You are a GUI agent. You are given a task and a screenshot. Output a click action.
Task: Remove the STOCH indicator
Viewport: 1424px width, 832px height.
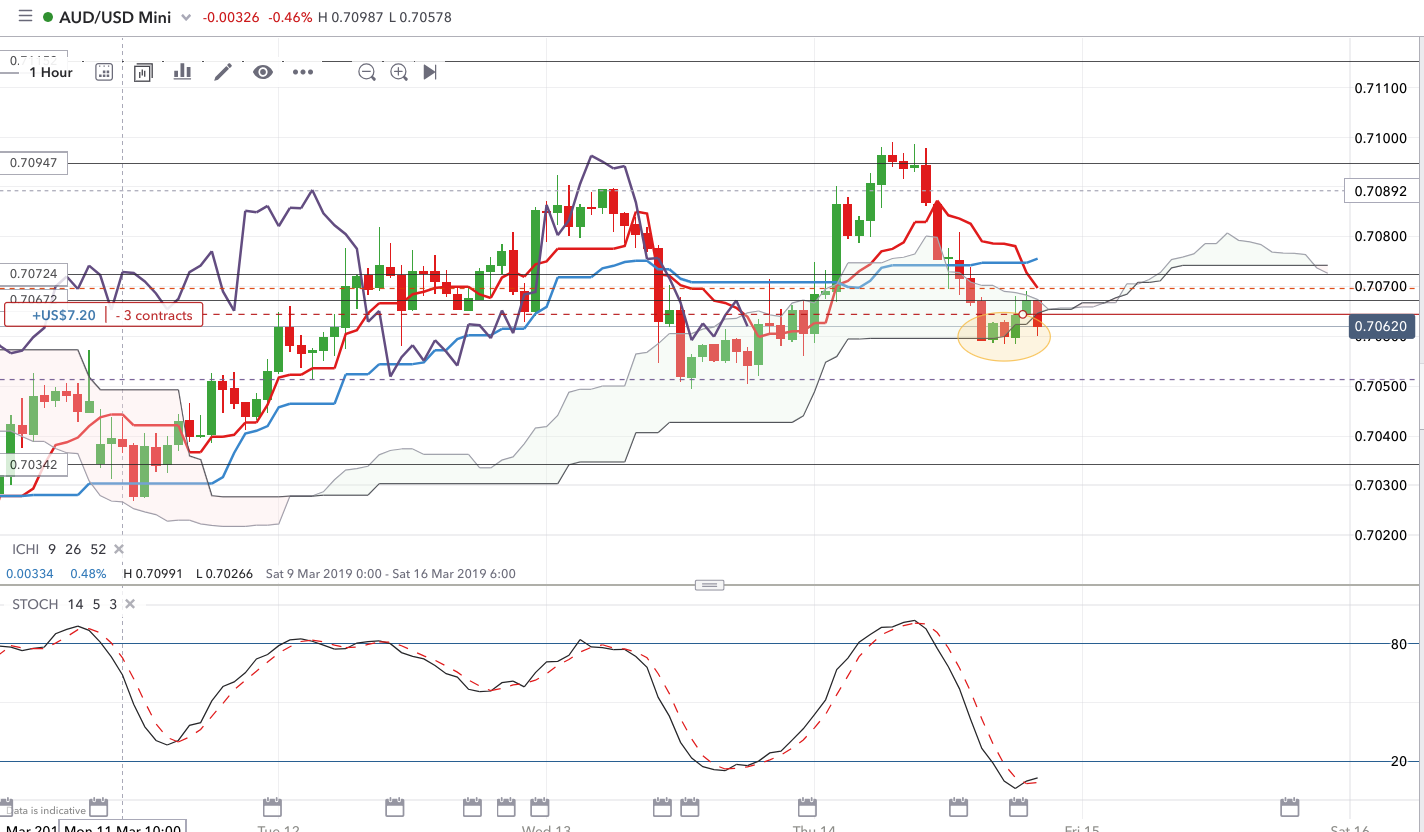129,604
